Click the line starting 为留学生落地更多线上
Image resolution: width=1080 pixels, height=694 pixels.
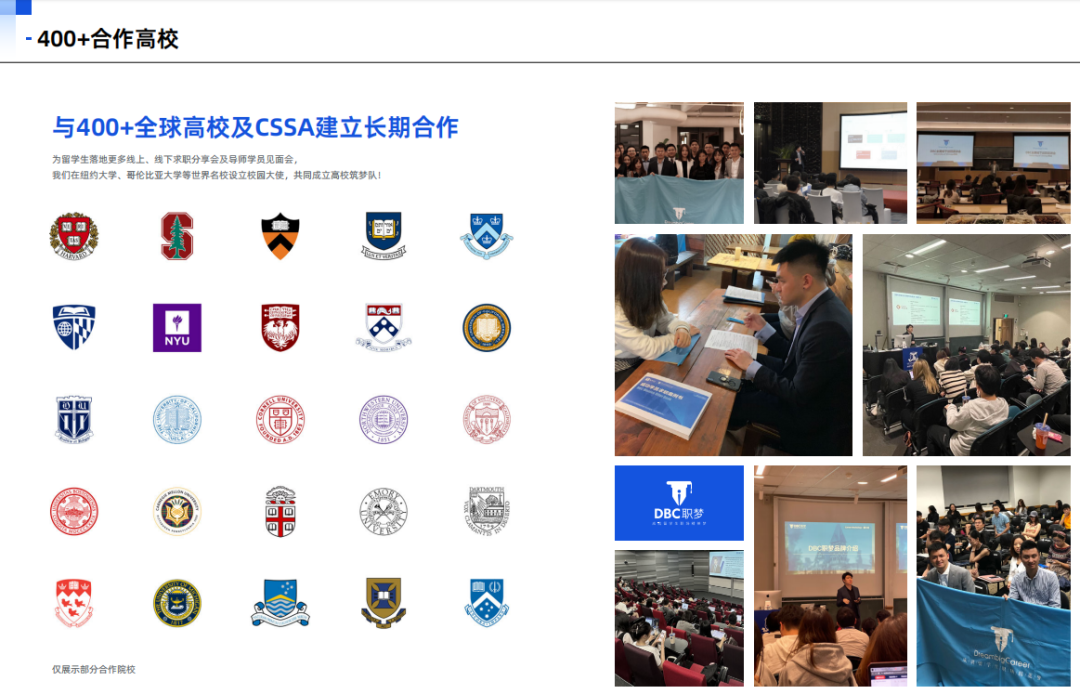pos(175,159)
